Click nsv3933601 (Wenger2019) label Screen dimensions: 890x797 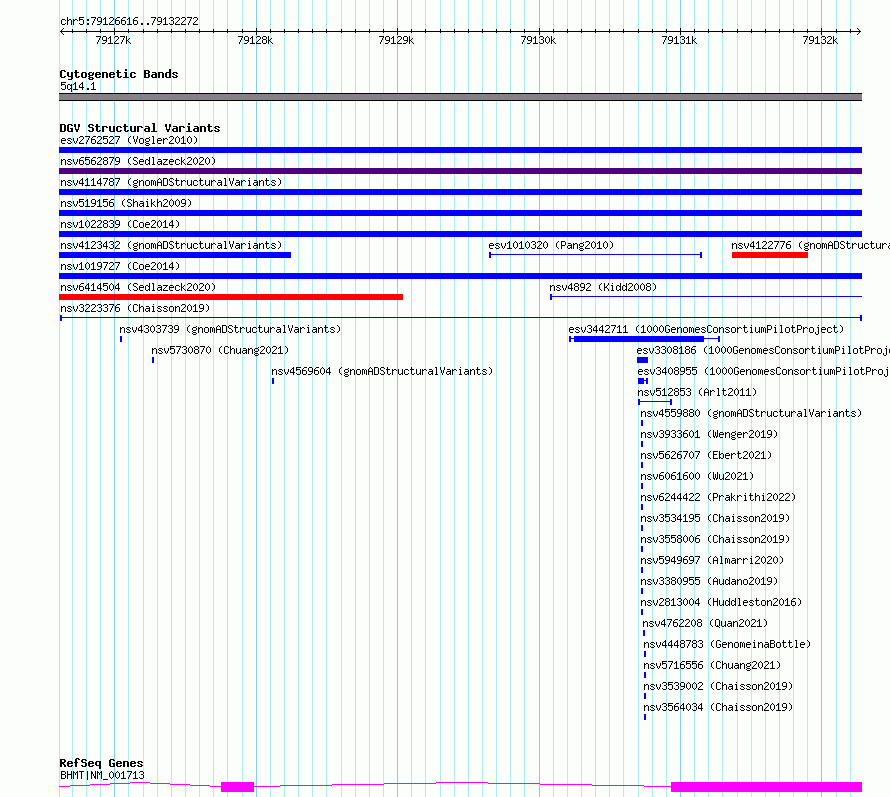[x=709, y=434]
